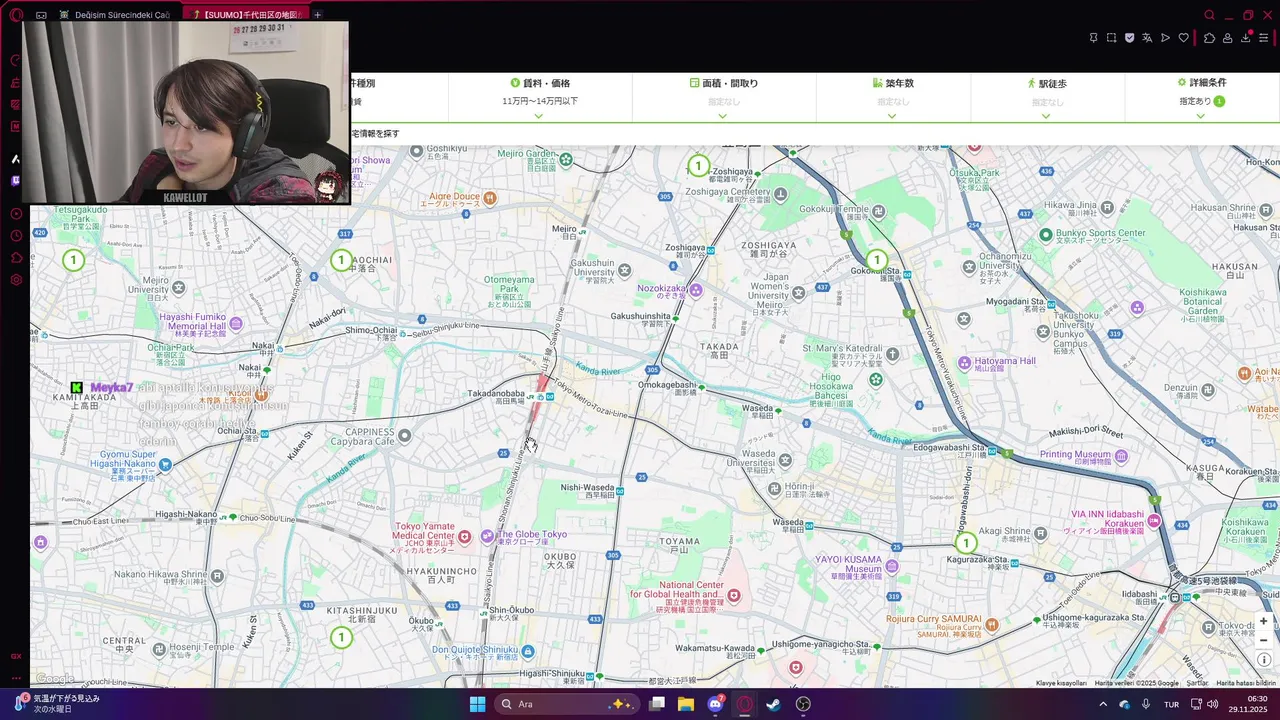Zoom out the map with minus button

point(1263,640)
